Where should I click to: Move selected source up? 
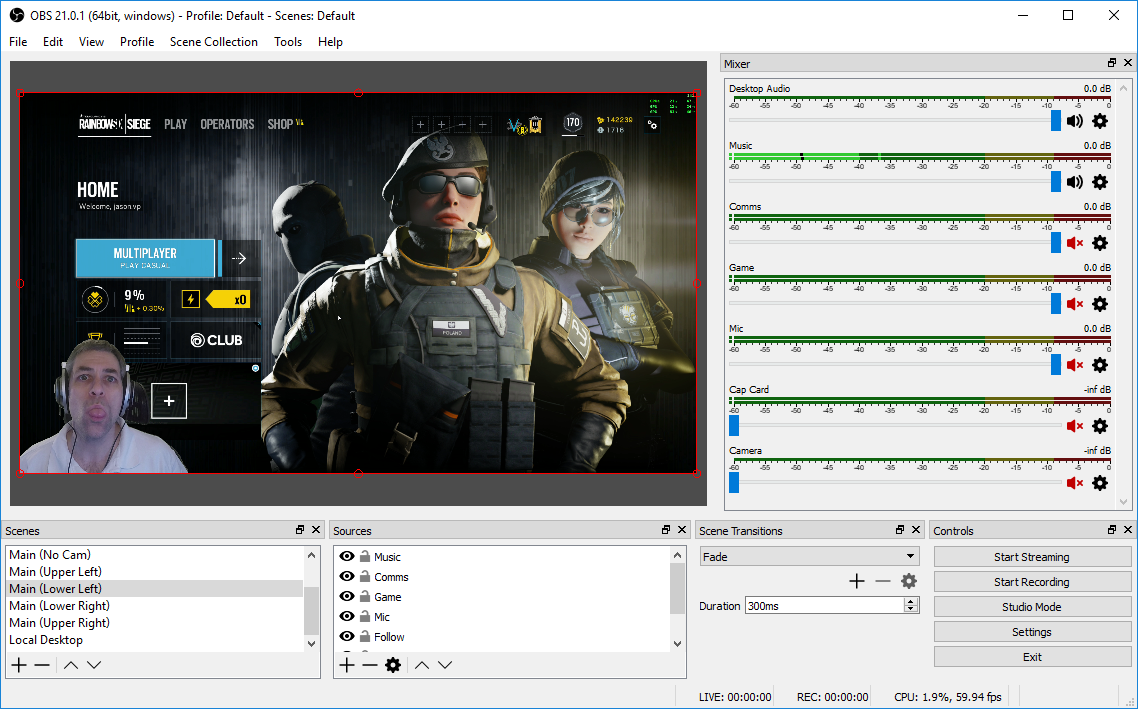point(422,665)
